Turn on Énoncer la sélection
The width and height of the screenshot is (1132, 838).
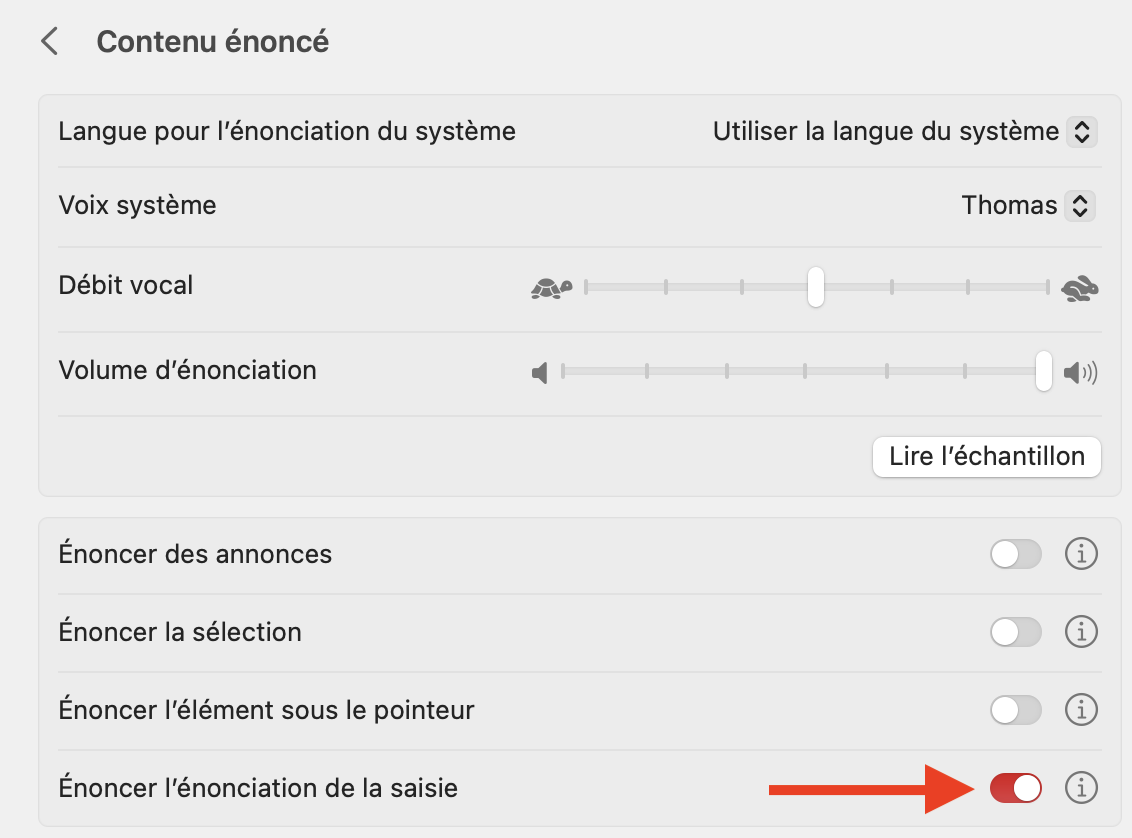[1016, 632]
